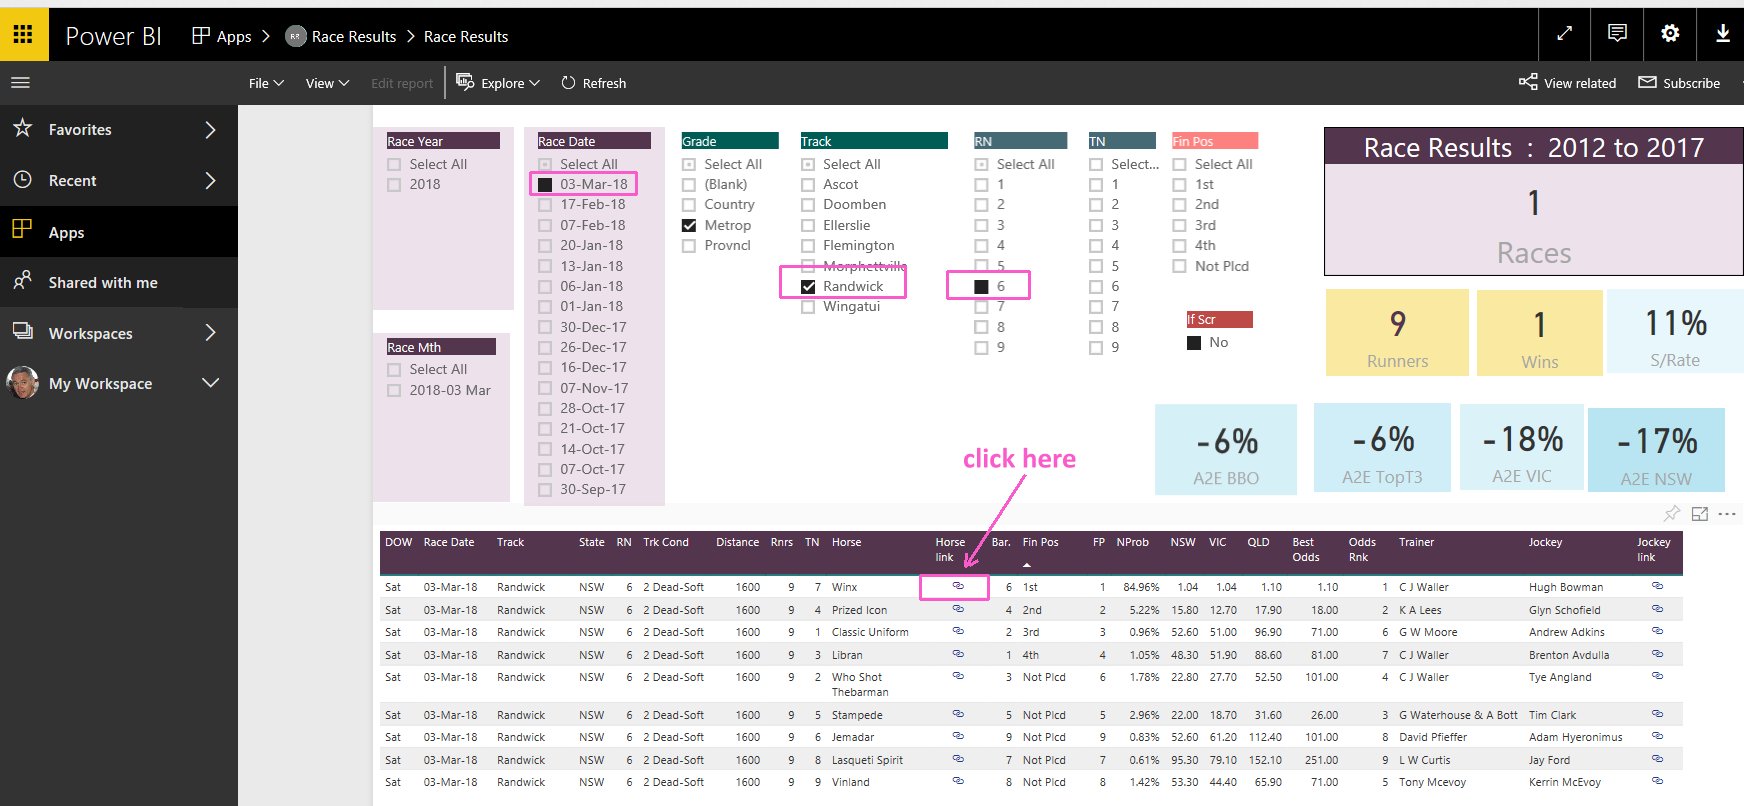Screen dimensions: 1744x806
Task: Pin the table visual with pin icon
Action: click(1671, 514)
